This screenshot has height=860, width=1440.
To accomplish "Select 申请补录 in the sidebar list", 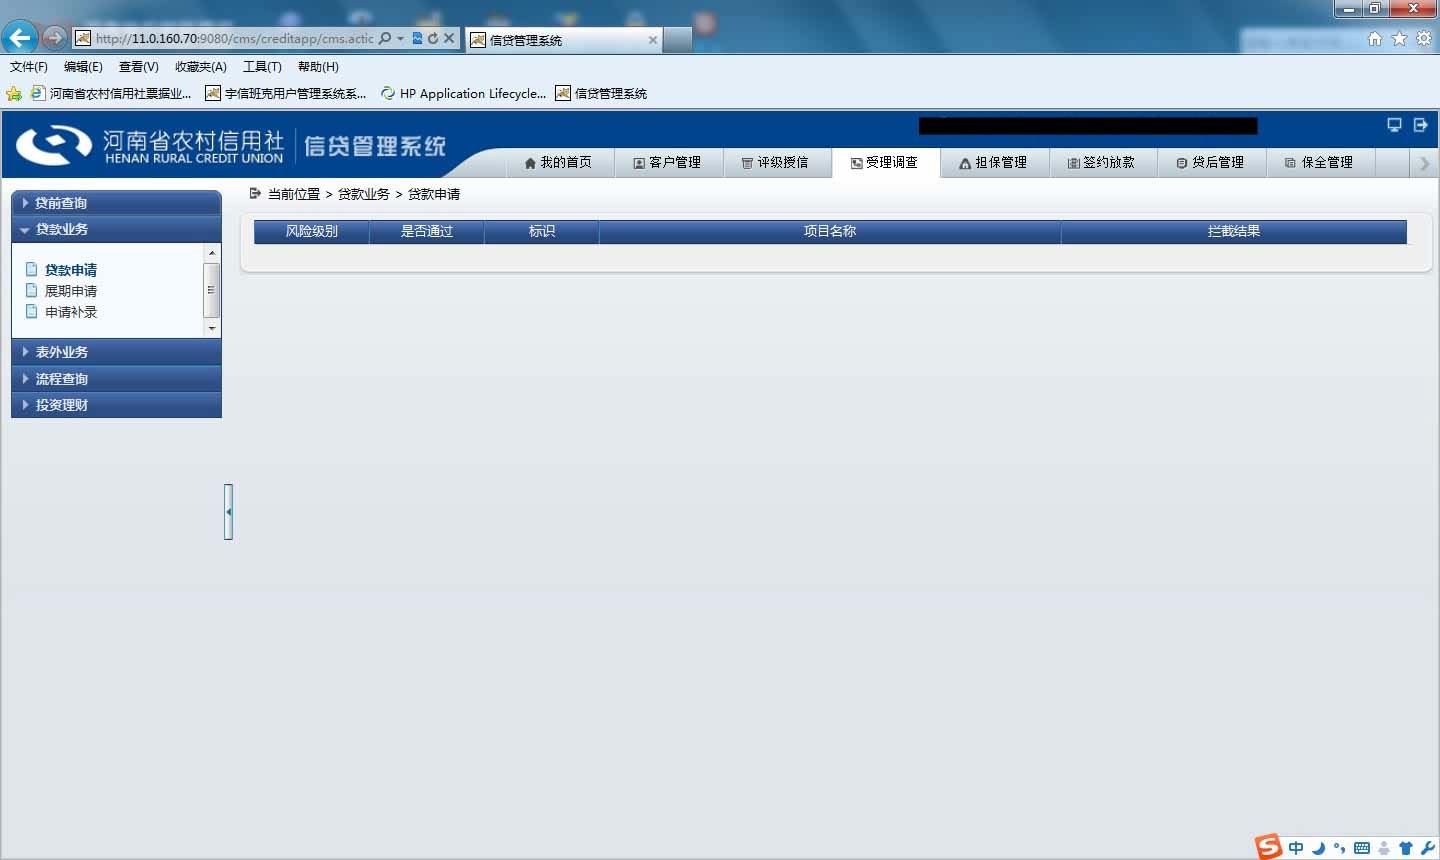I will click(70, 312).
